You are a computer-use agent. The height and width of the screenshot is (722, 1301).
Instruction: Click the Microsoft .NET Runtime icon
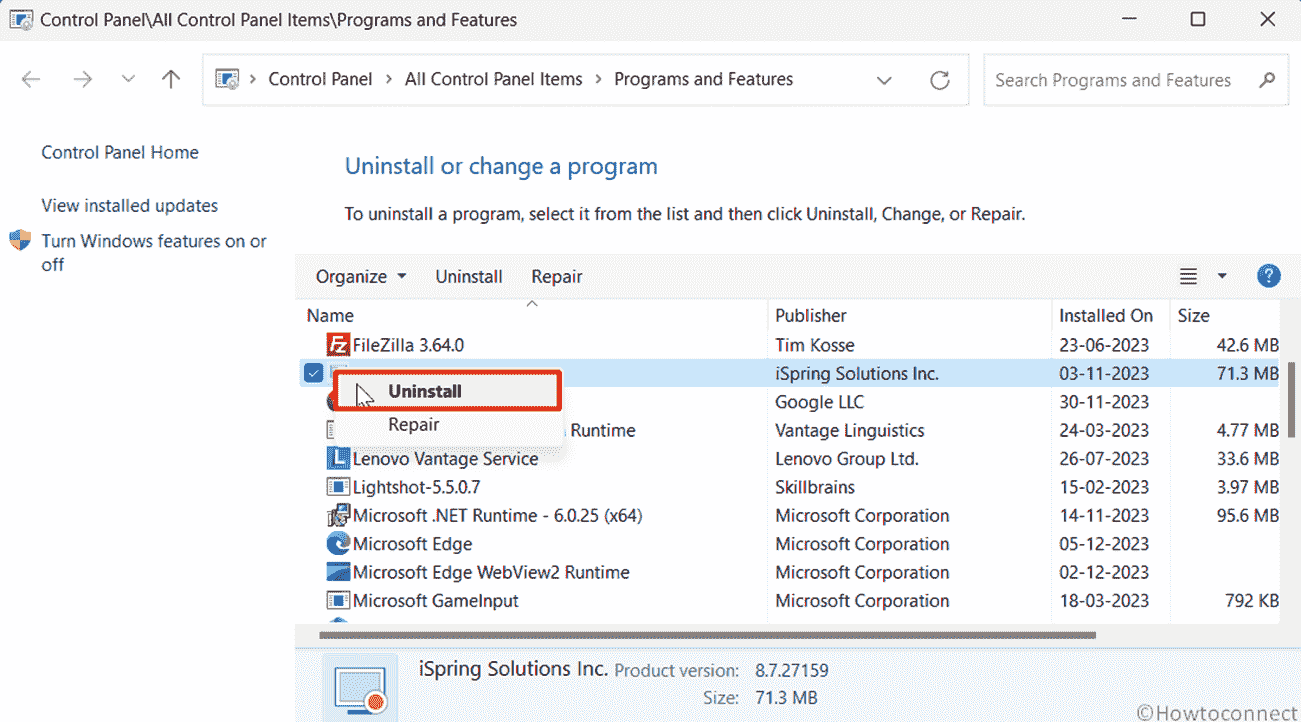pyautogui.click(x=338, y=516)
